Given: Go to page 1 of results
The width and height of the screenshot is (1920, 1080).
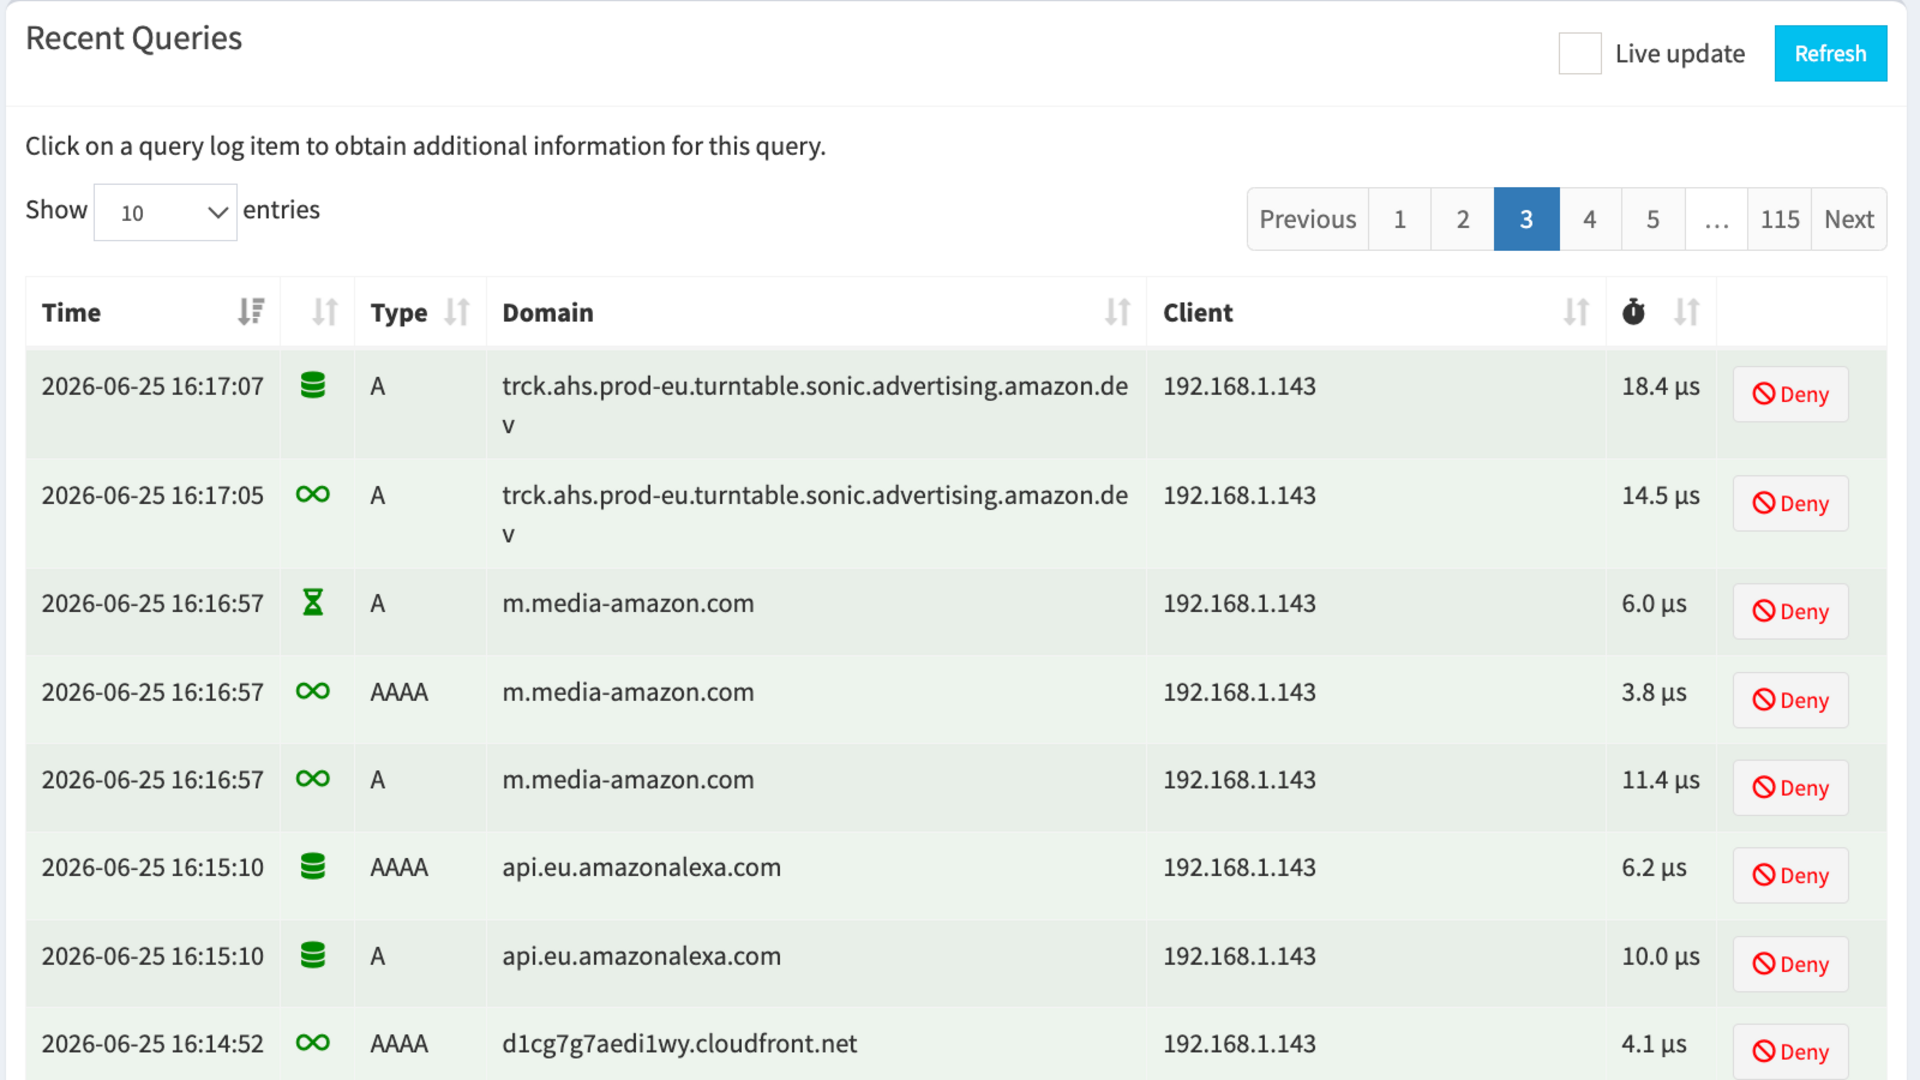Looking at the screenshot, I should click(1399, 219).
